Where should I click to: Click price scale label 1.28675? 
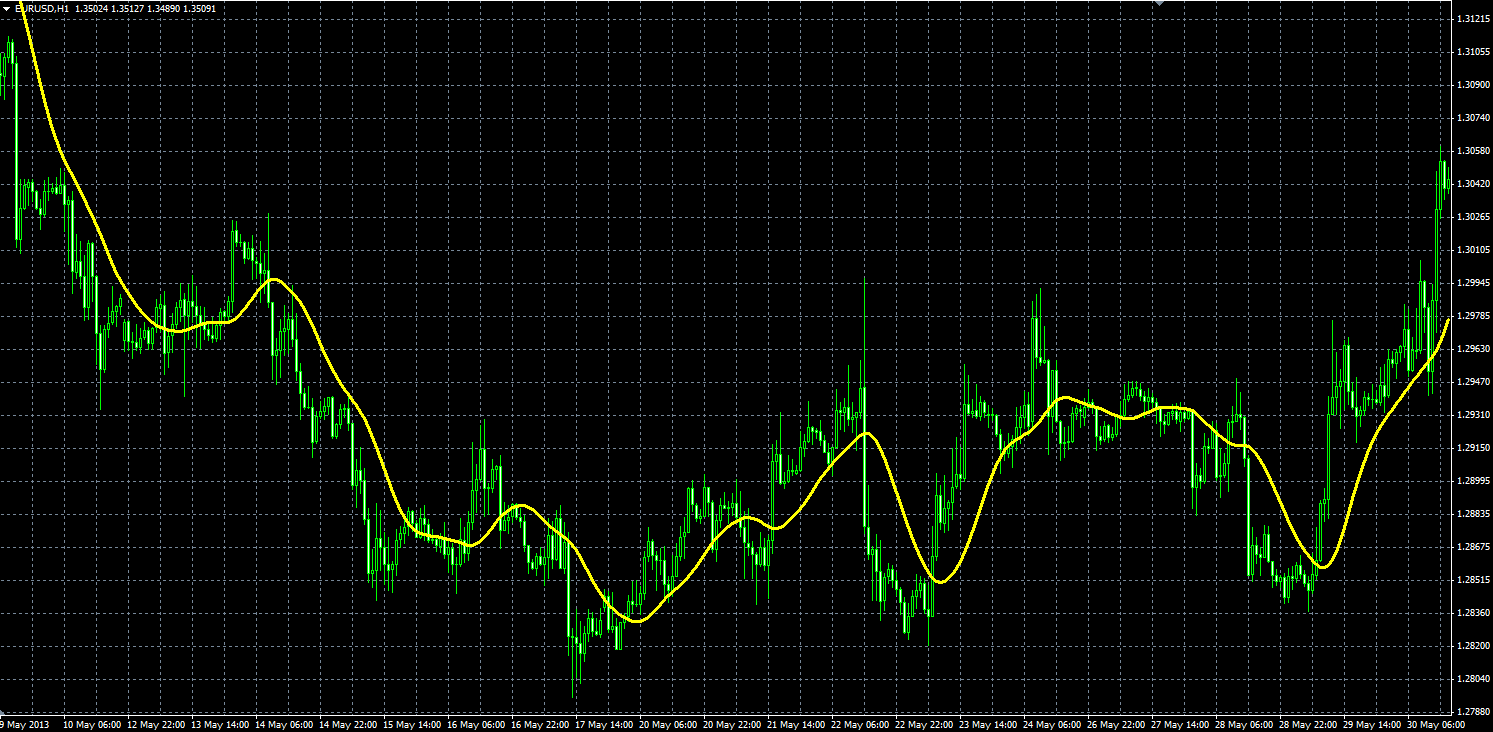point(1473,547)
